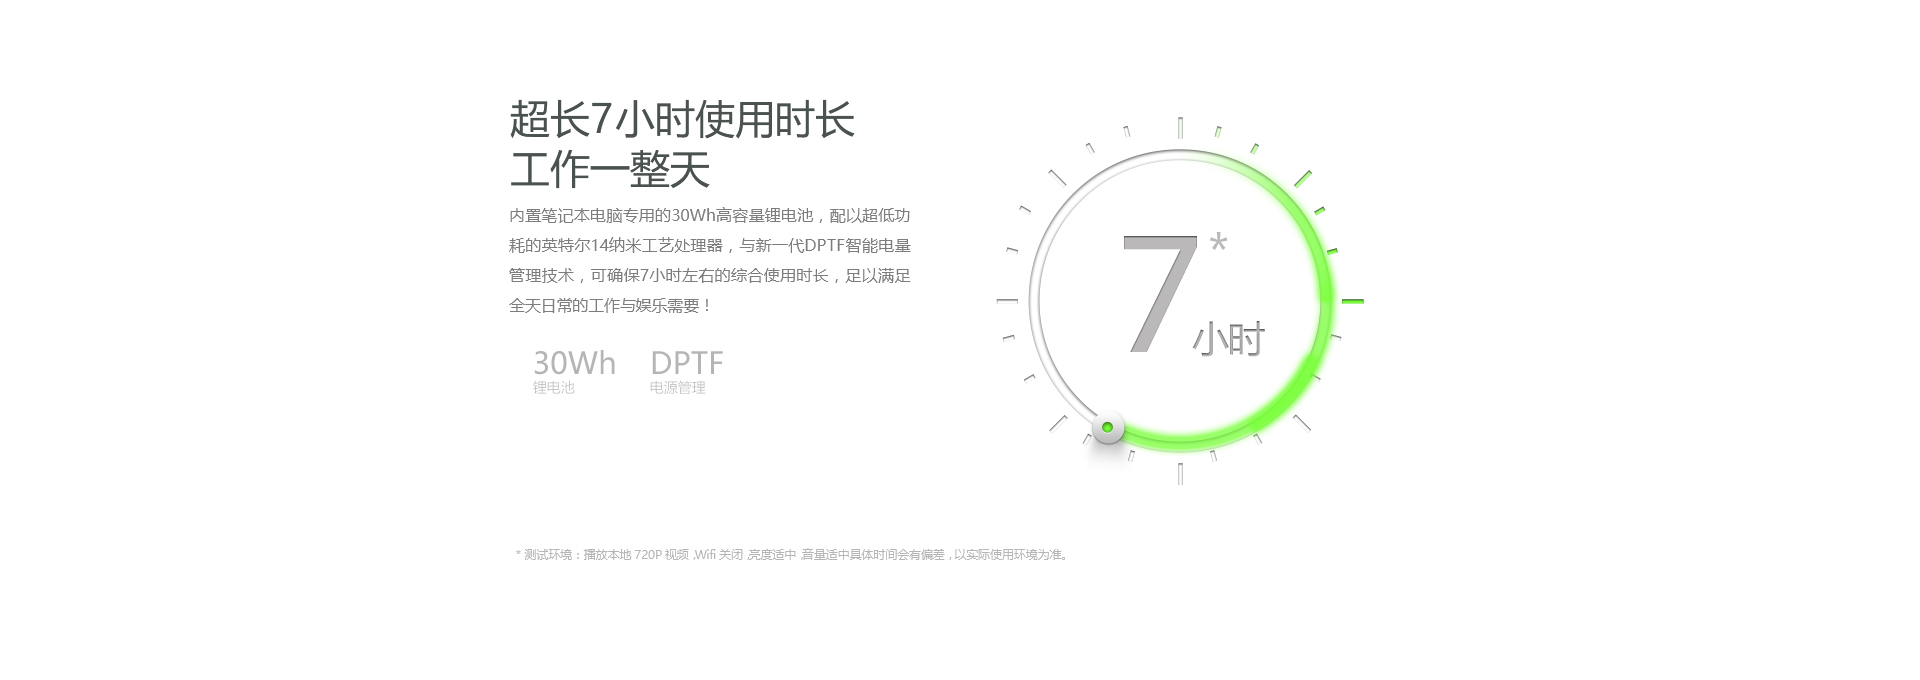The width and height of the screenshot is (1920, 680).
Task: Click the "锂电池" caption under 30Wh
Action: [553, 388]
